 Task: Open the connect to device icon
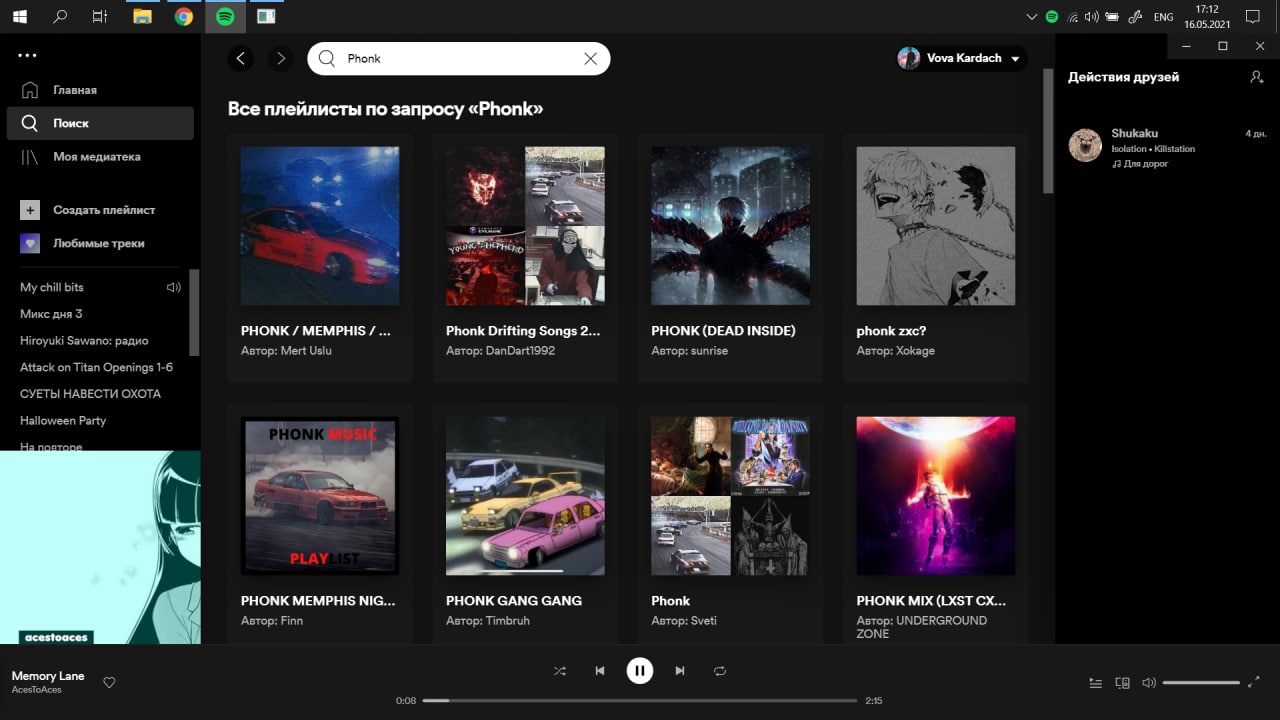point(1122,683)
